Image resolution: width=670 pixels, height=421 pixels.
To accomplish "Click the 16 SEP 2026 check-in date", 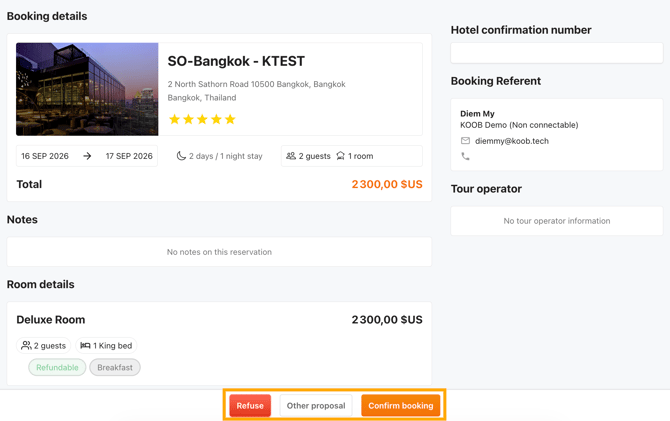I will [x=45, y=156].
